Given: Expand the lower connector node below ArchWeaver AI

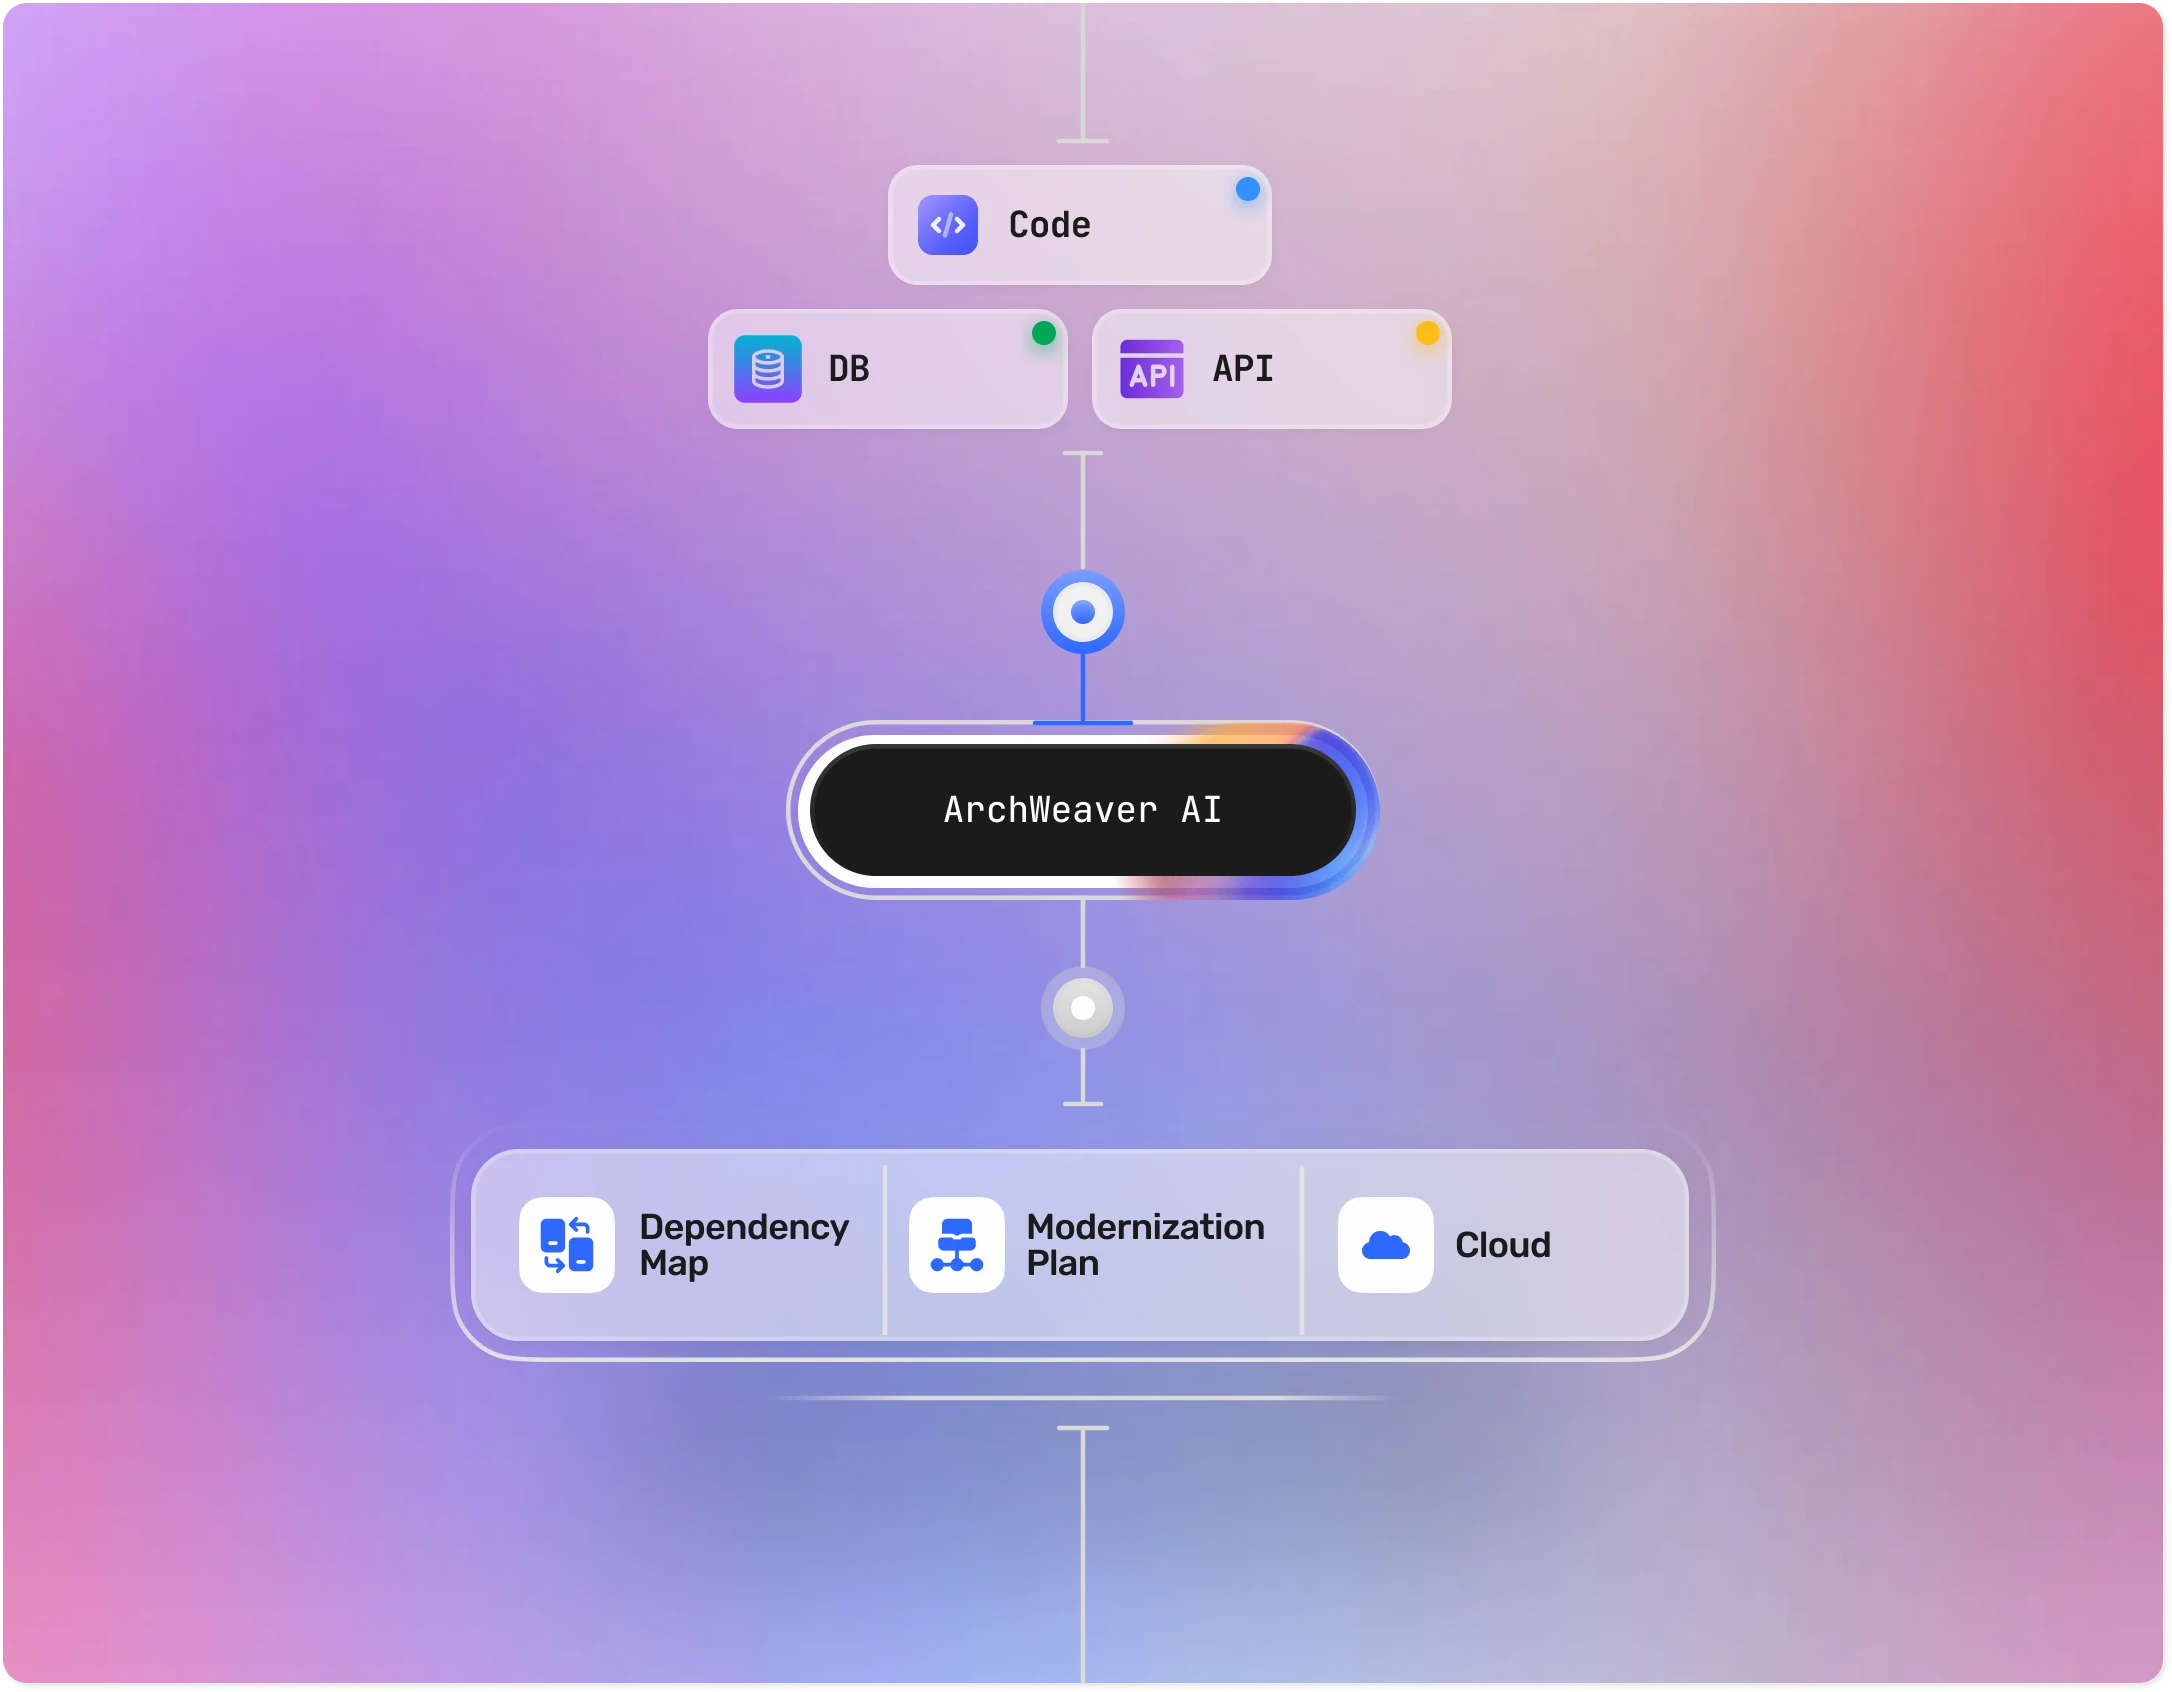Looking at the screenshot, I should (1082, 1008).
